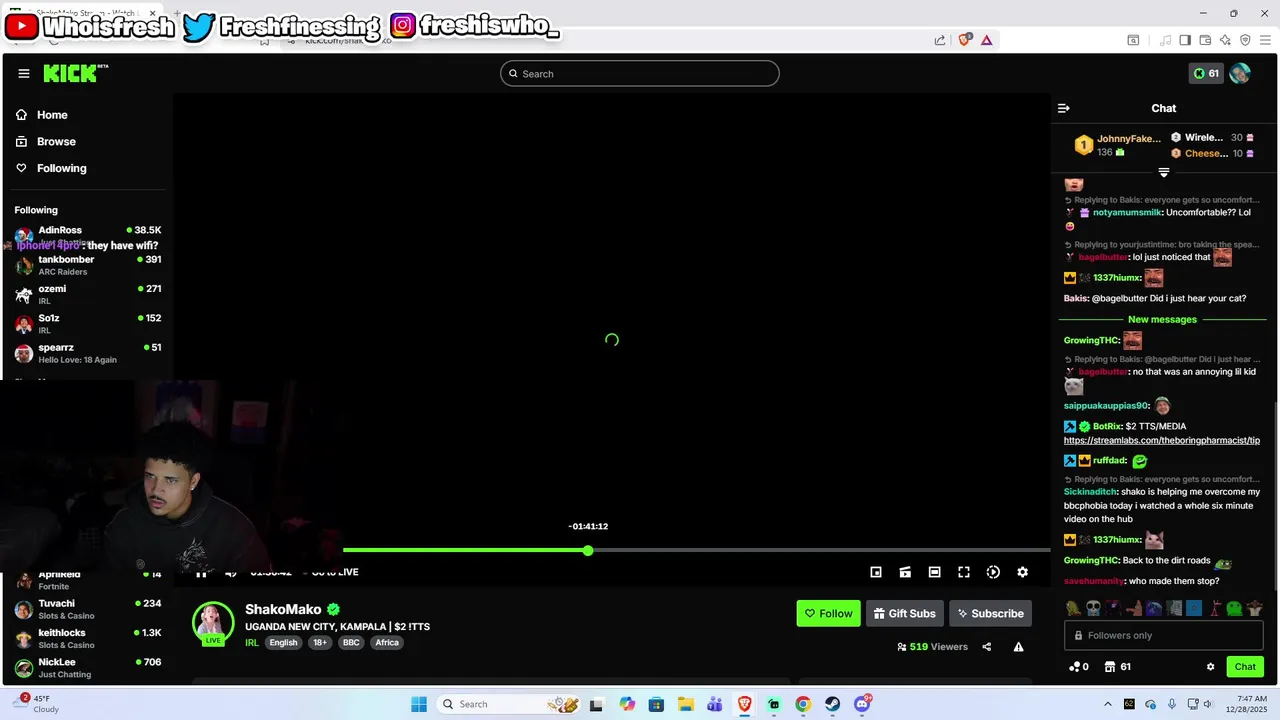This screenshot has width=1280, height=720.
Task: Enter fullscreen on the video player
Action: pos(964,572)
